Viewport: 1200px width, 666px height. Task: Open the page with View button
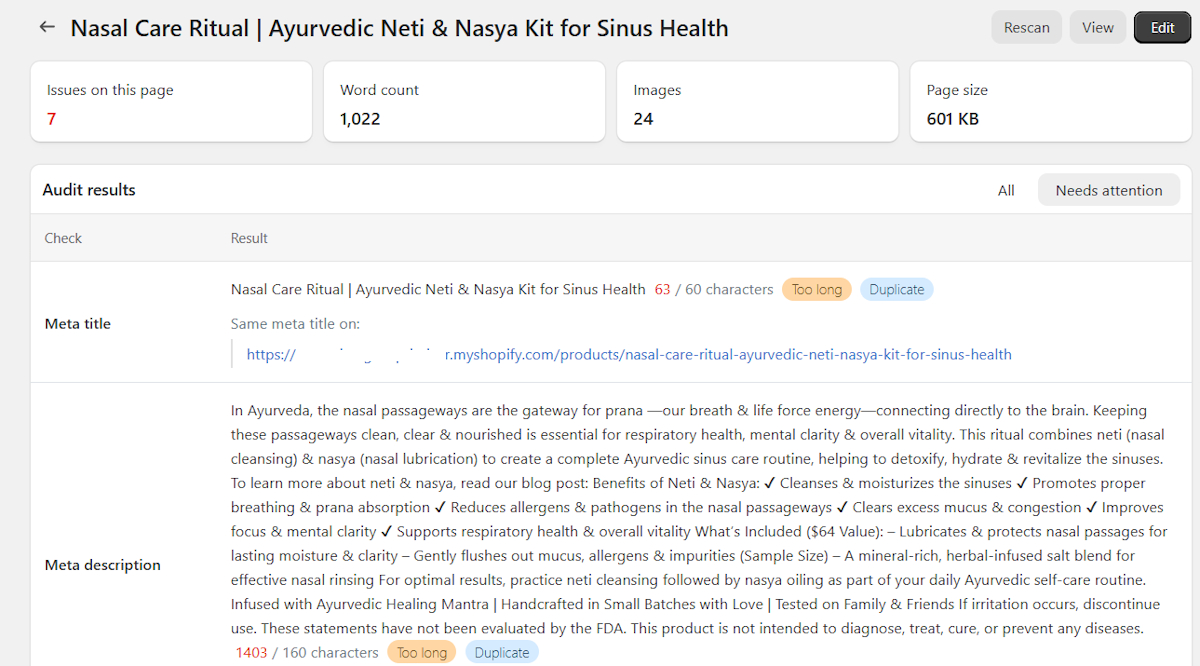1098,27
